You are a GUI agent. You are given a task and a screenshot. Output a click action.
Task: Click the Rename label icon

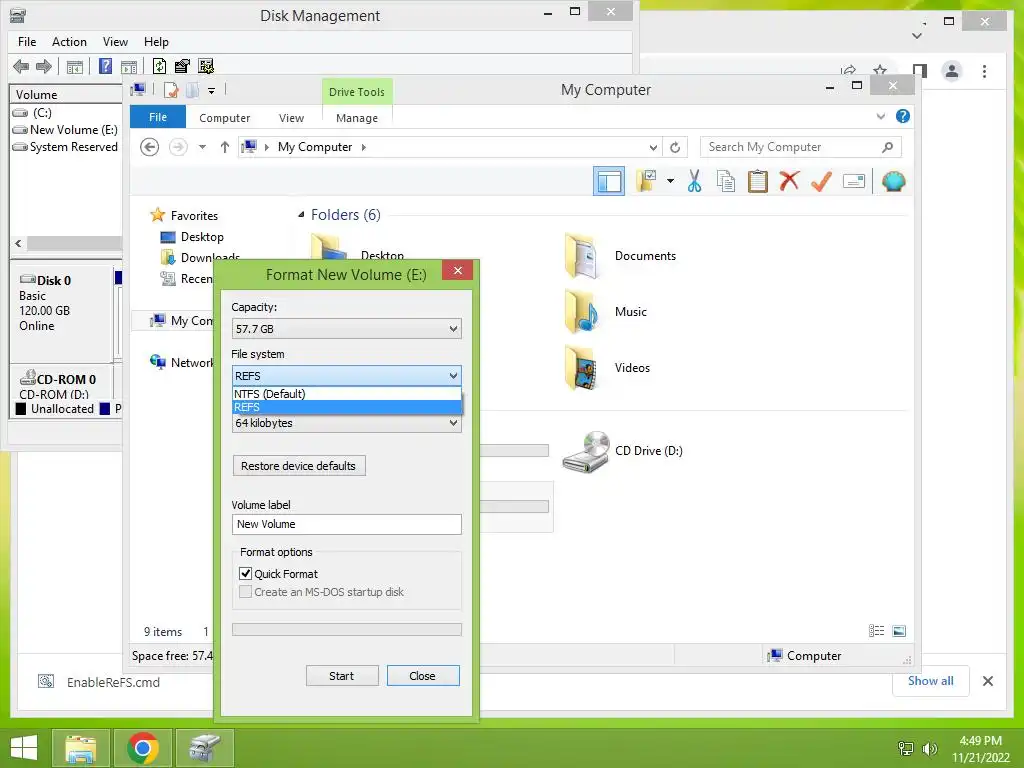(854, 181)
